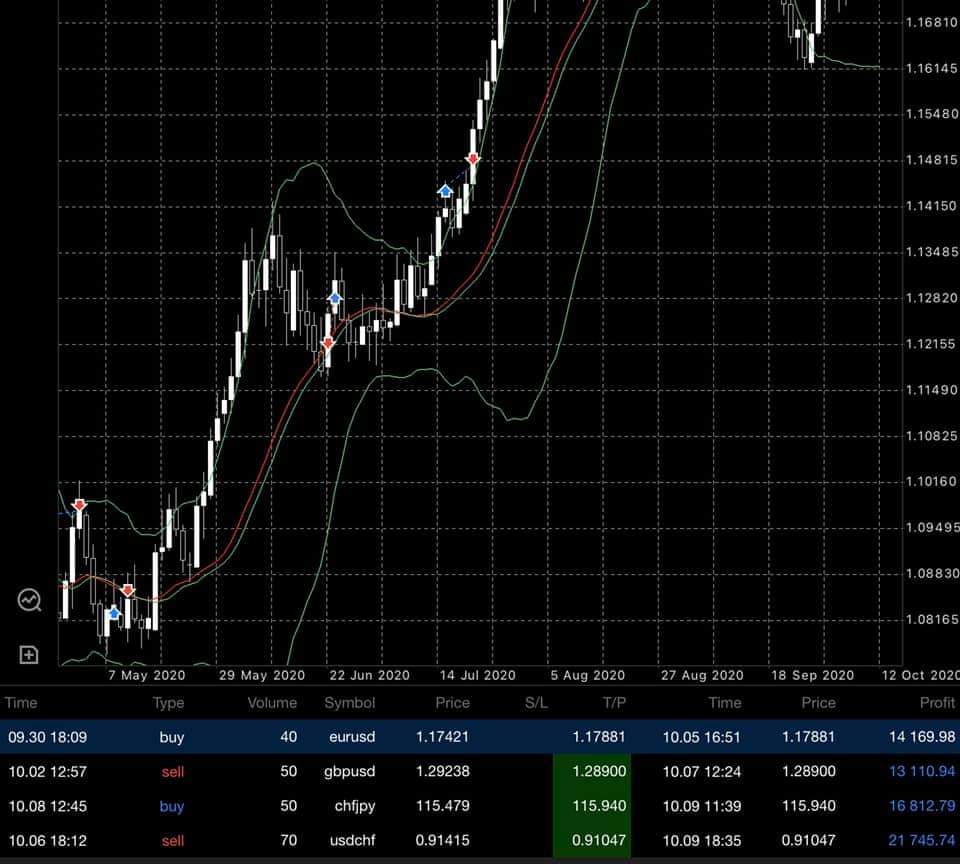Click the T/P column header
This screenshot has height=864, width=960.
614,703
